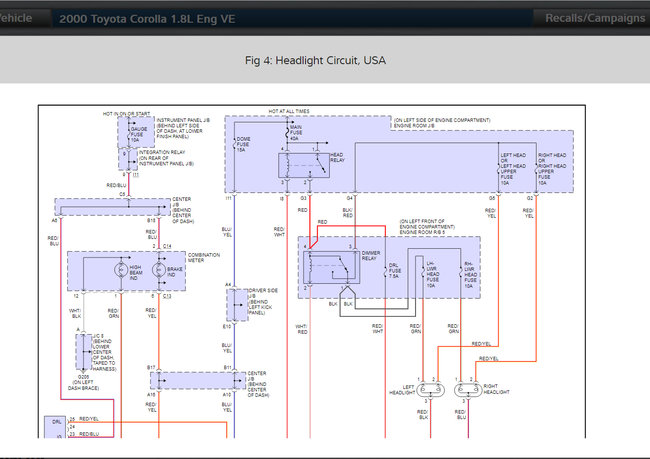The image size is (650, 459).
Task: Click the LEFT HEAD UPPER FUSE label
Action: pyautogui.click(x=513, y=169)
